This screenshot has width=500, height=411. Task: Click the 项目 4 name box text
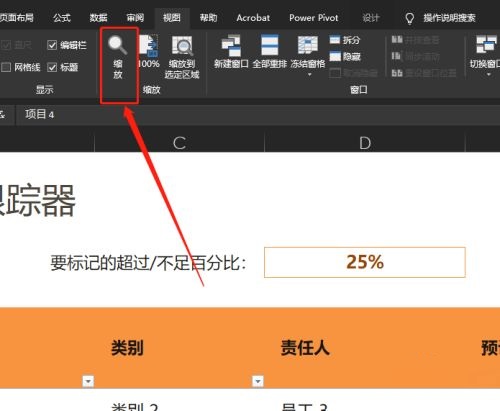[39, 115]
